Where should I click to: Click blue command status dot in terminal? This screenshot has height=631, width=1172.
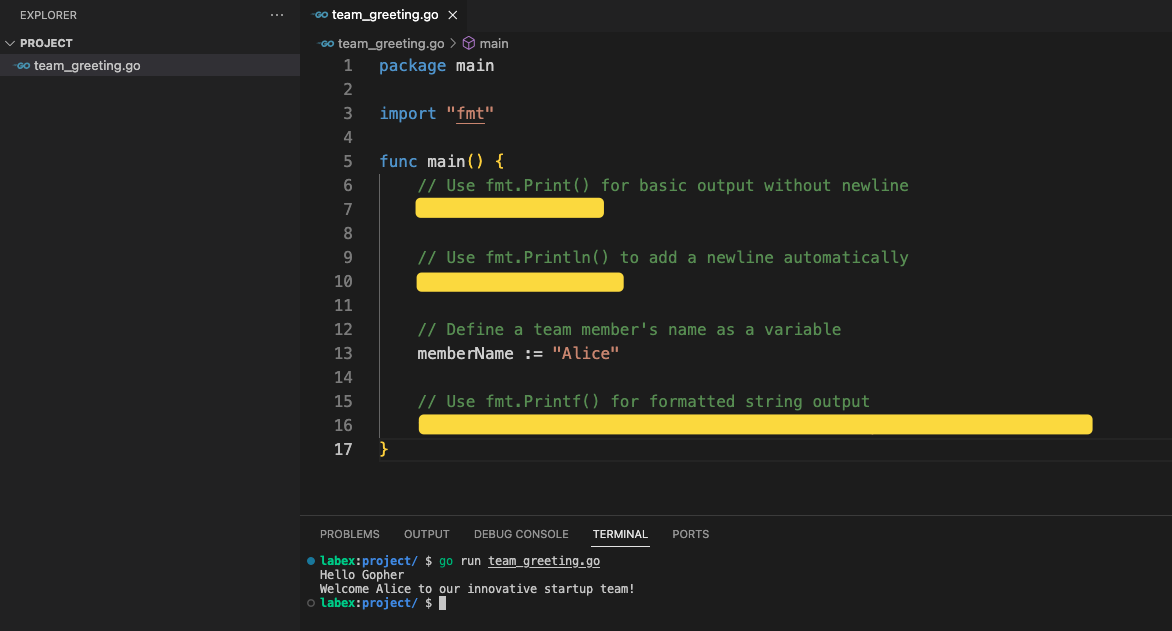[312, 561]
